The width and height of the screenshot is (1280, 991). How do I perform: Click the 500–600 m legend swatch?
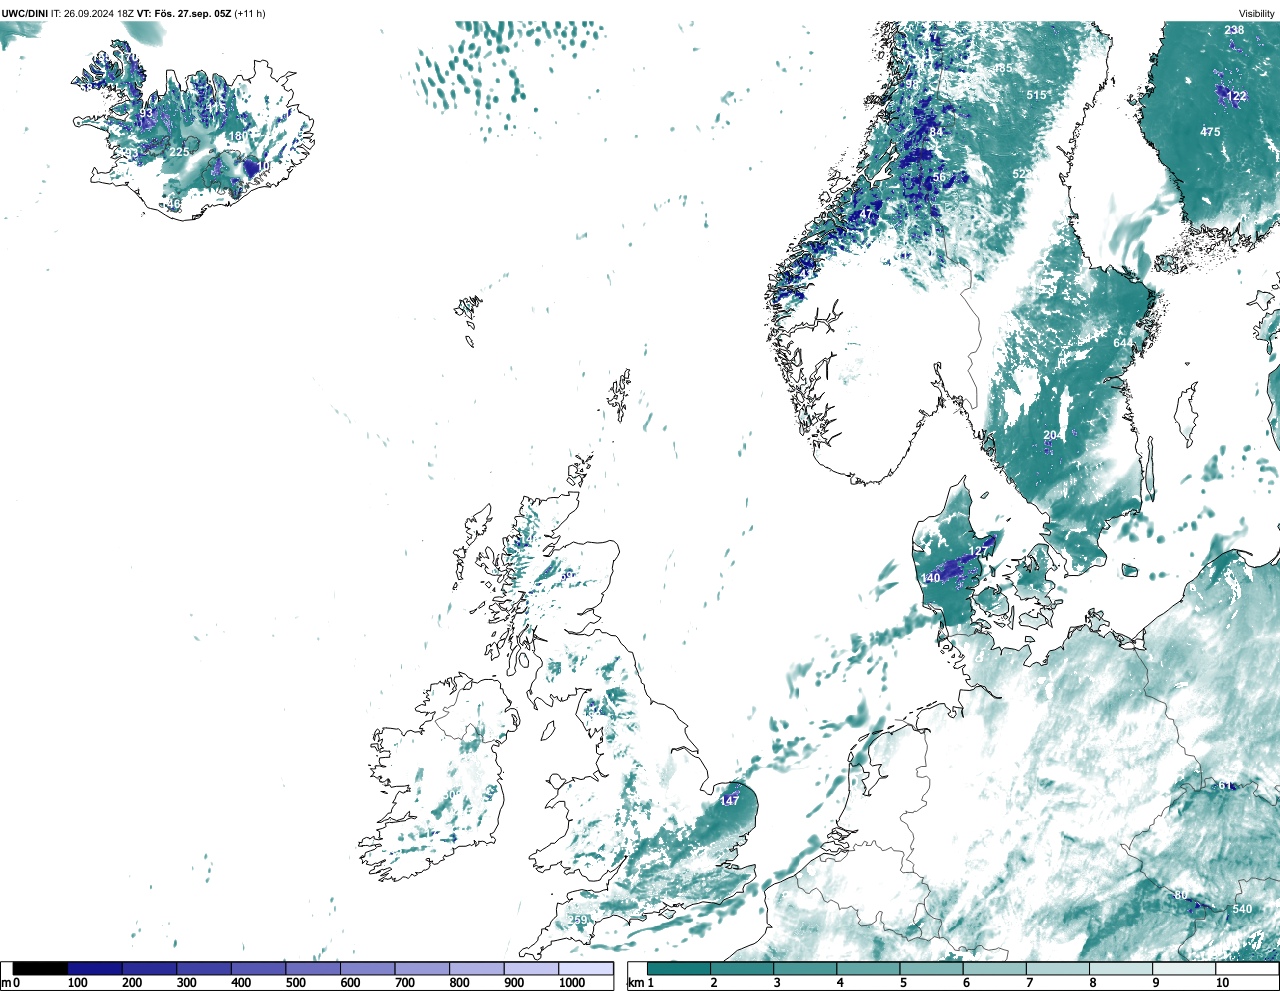point(313,968)
